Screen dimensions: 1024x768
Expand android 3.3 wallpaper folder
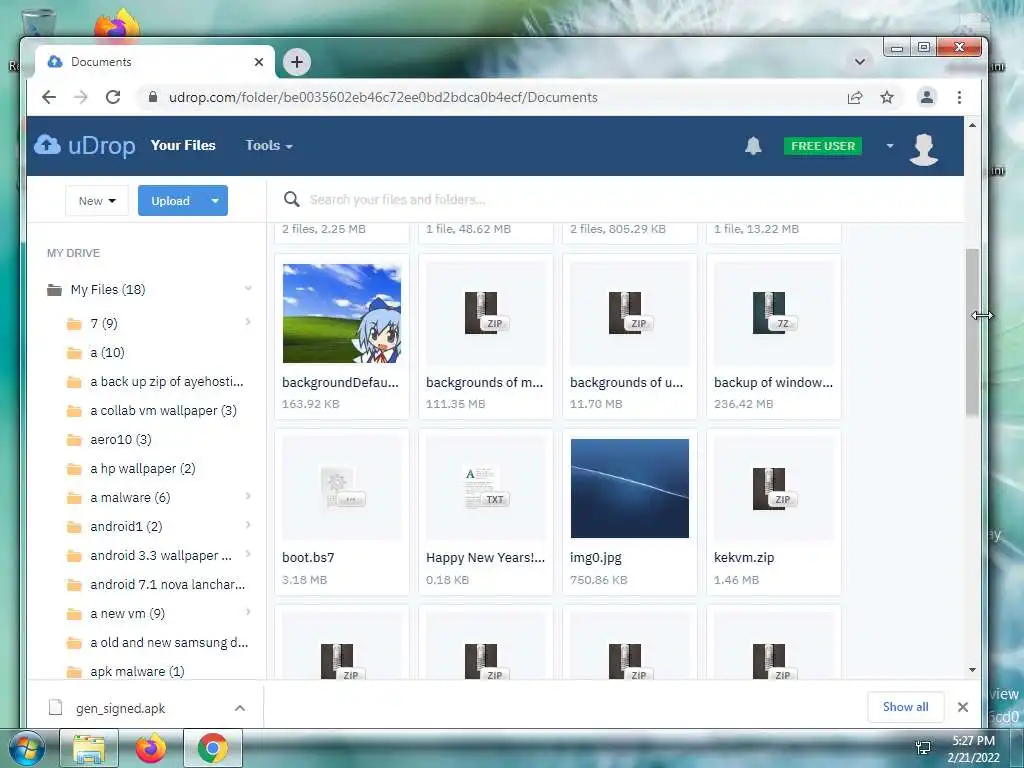click(248, 554)
